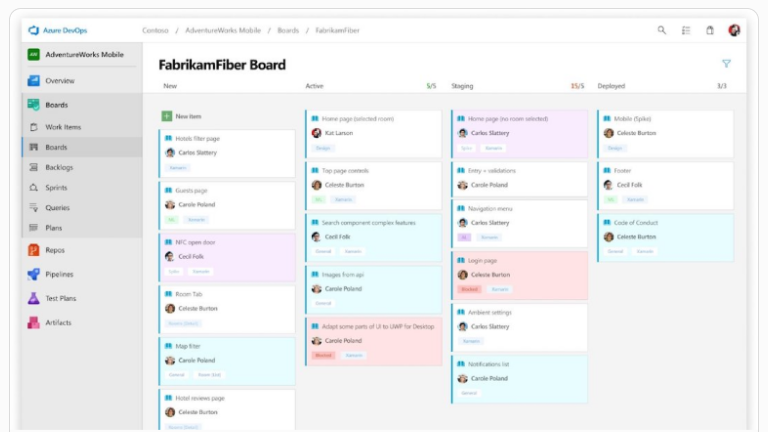The width and height of the screenshot is (768, 432).
Task: Open the user profile avatar in header
Action: [734, 30]
